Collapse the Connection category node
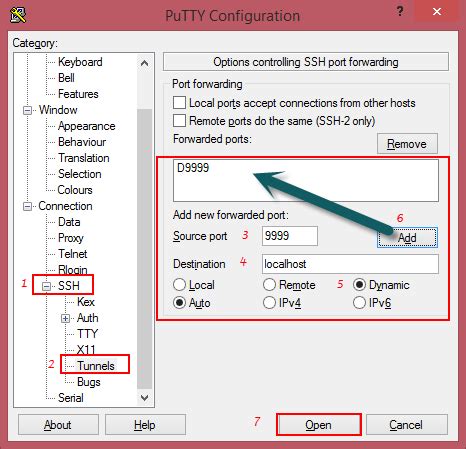Image resolution: width=466 pixels, height=449 pixels. [x=27, y=206]
